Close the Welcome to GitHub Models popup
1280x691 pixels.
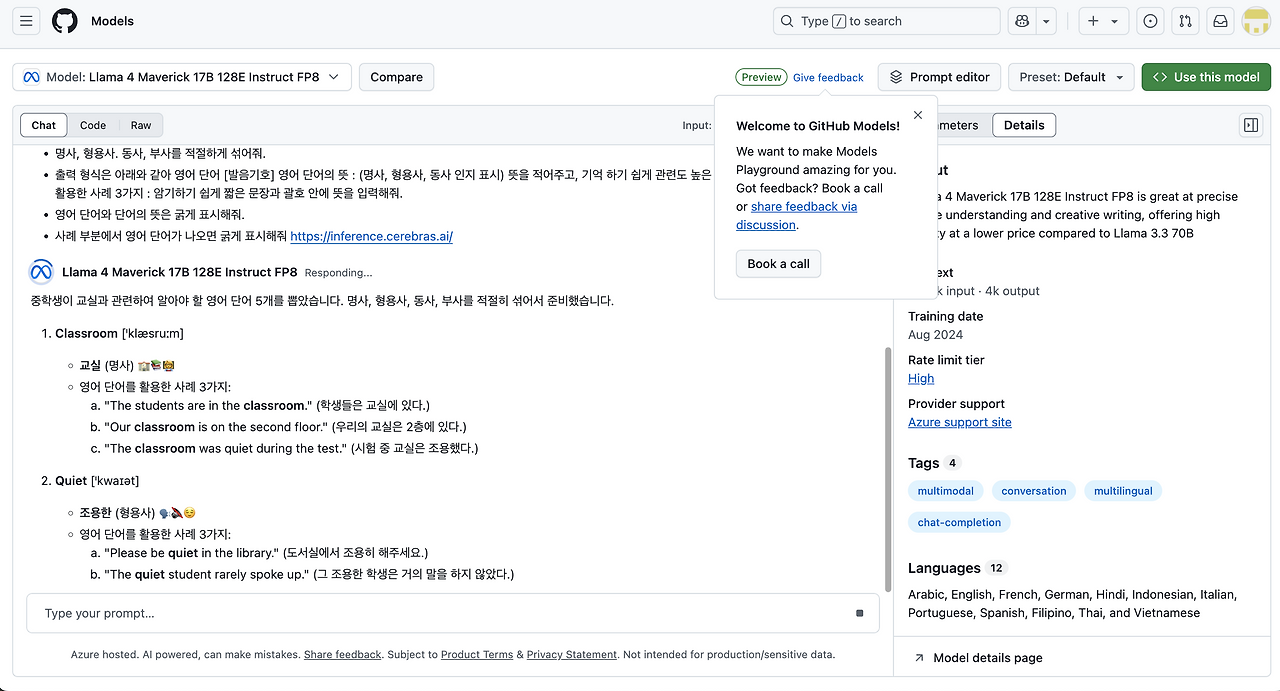pyautogui.click(x=918, y=115)
